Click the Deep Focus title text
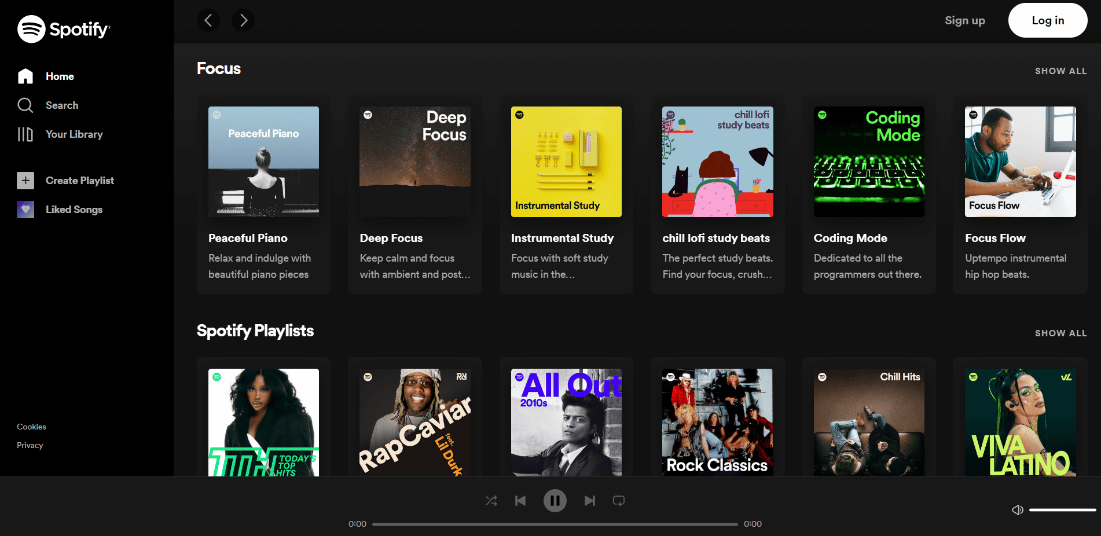The width and height of the screenshot is (1101, 536). click(x=391, y=238)
